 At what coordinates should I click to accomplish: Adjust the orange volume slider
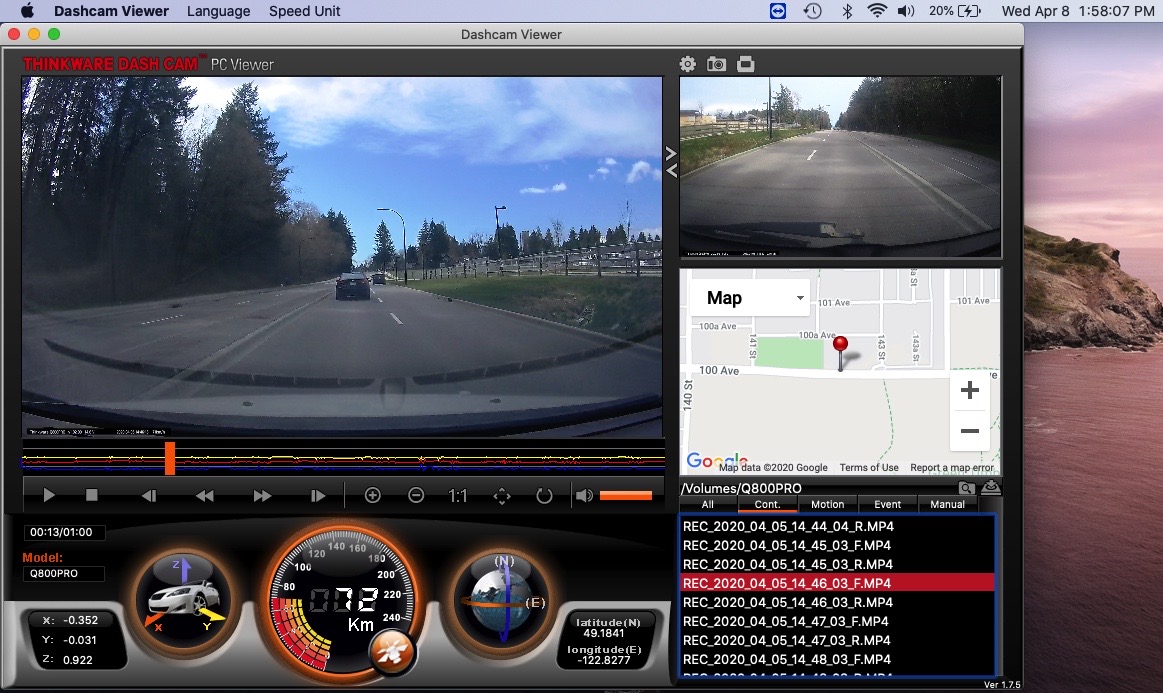pos(626,495)
